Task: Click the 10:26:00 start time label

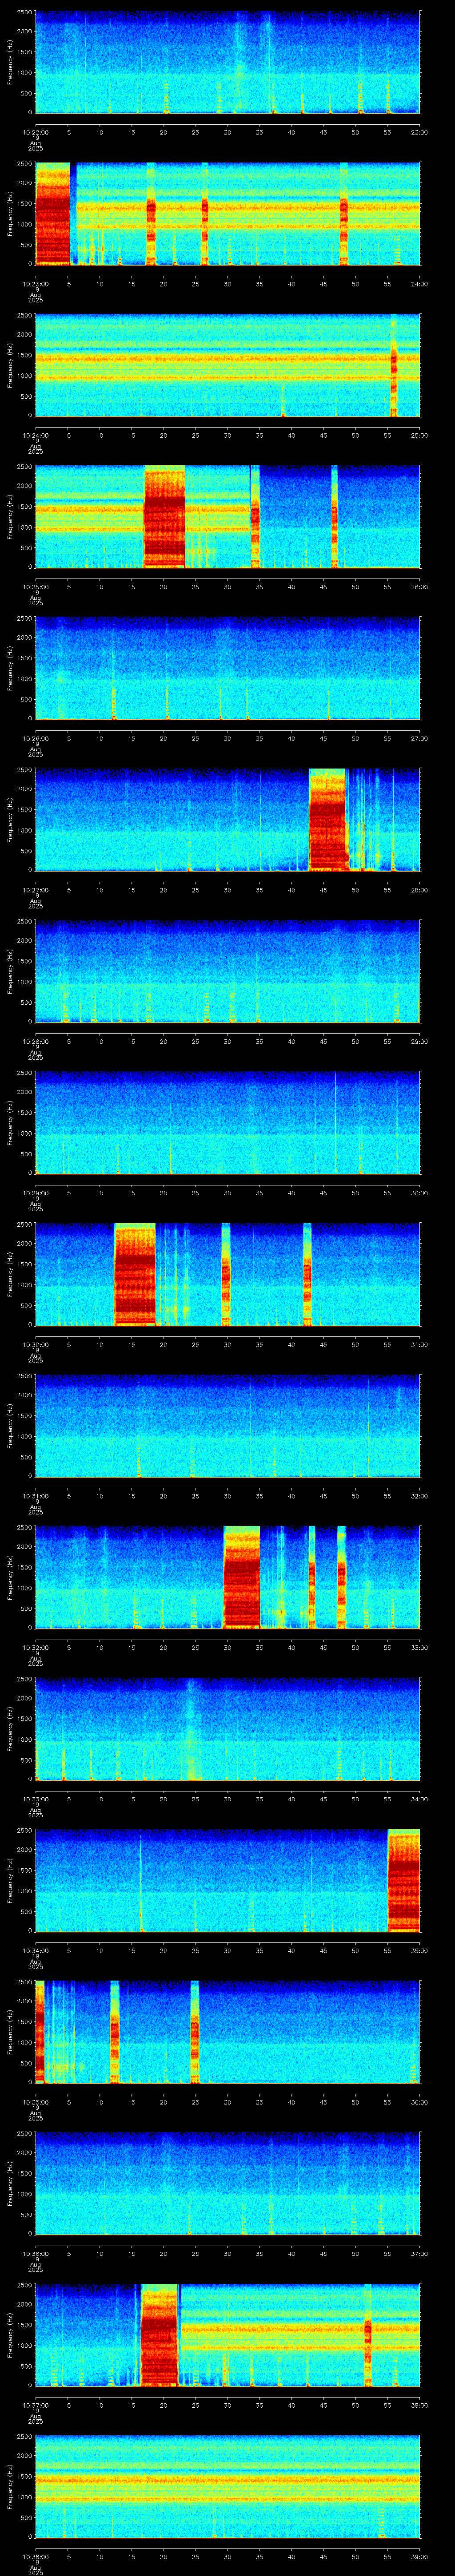Action: tap(35, 738)
